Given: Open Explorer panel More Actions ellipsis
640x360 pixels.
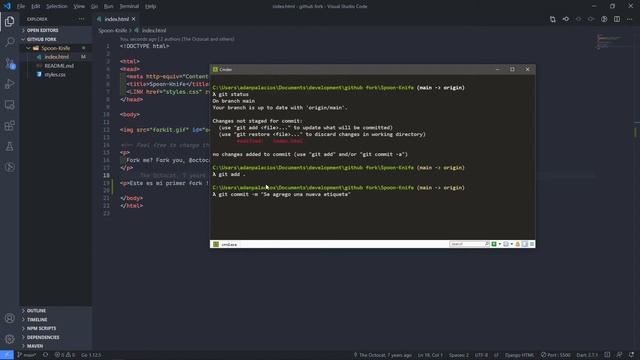Looking at the screenshot, I should pos(82,19).
